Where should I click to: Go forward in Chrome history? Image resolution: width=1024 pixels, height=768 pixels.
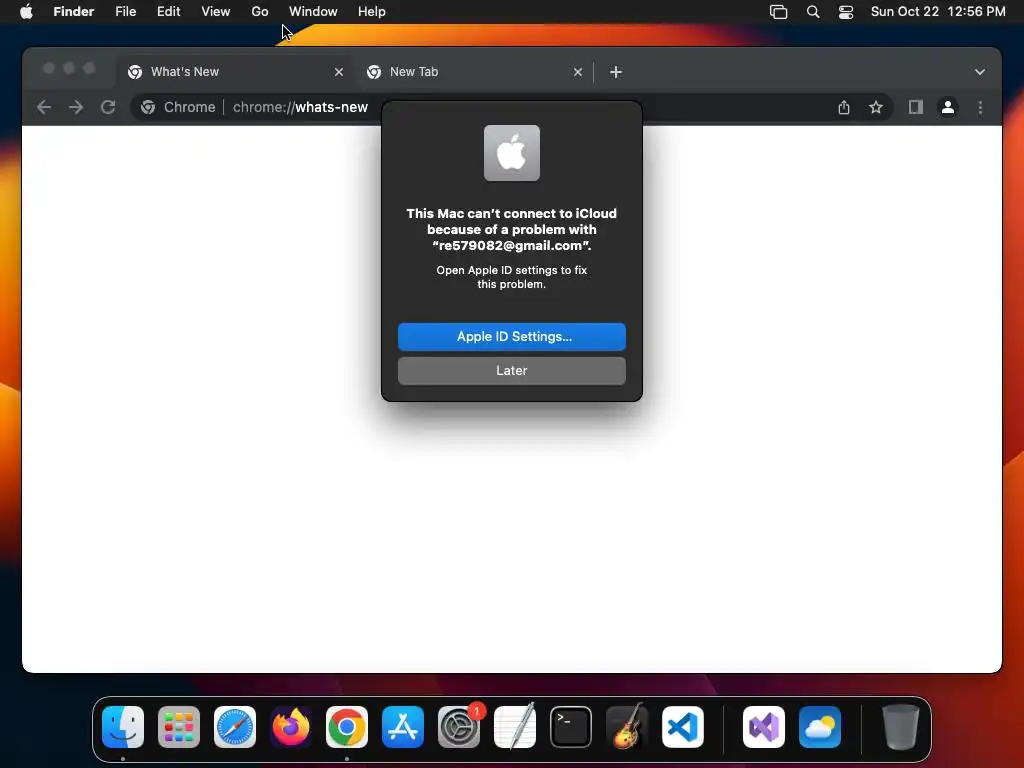[76, 107]
